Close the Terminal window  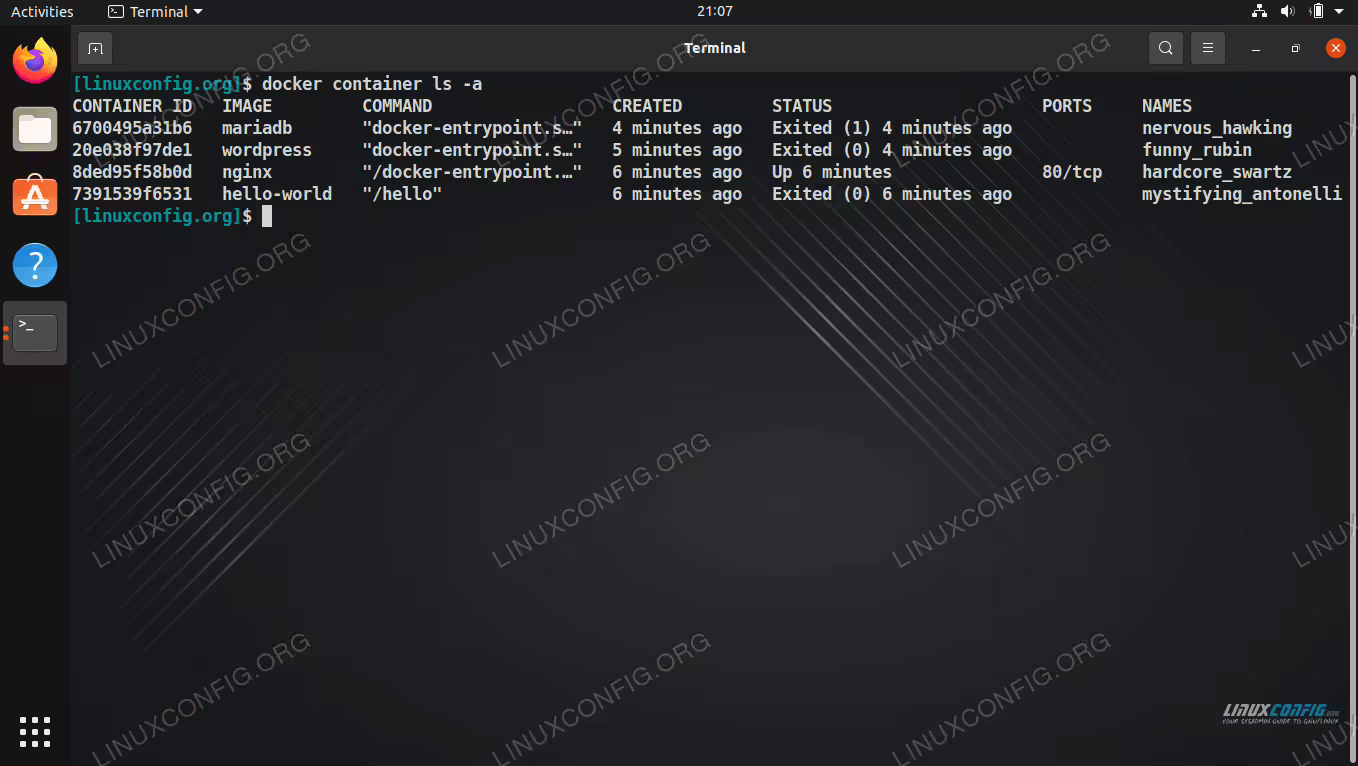(x=1336, y=48)
